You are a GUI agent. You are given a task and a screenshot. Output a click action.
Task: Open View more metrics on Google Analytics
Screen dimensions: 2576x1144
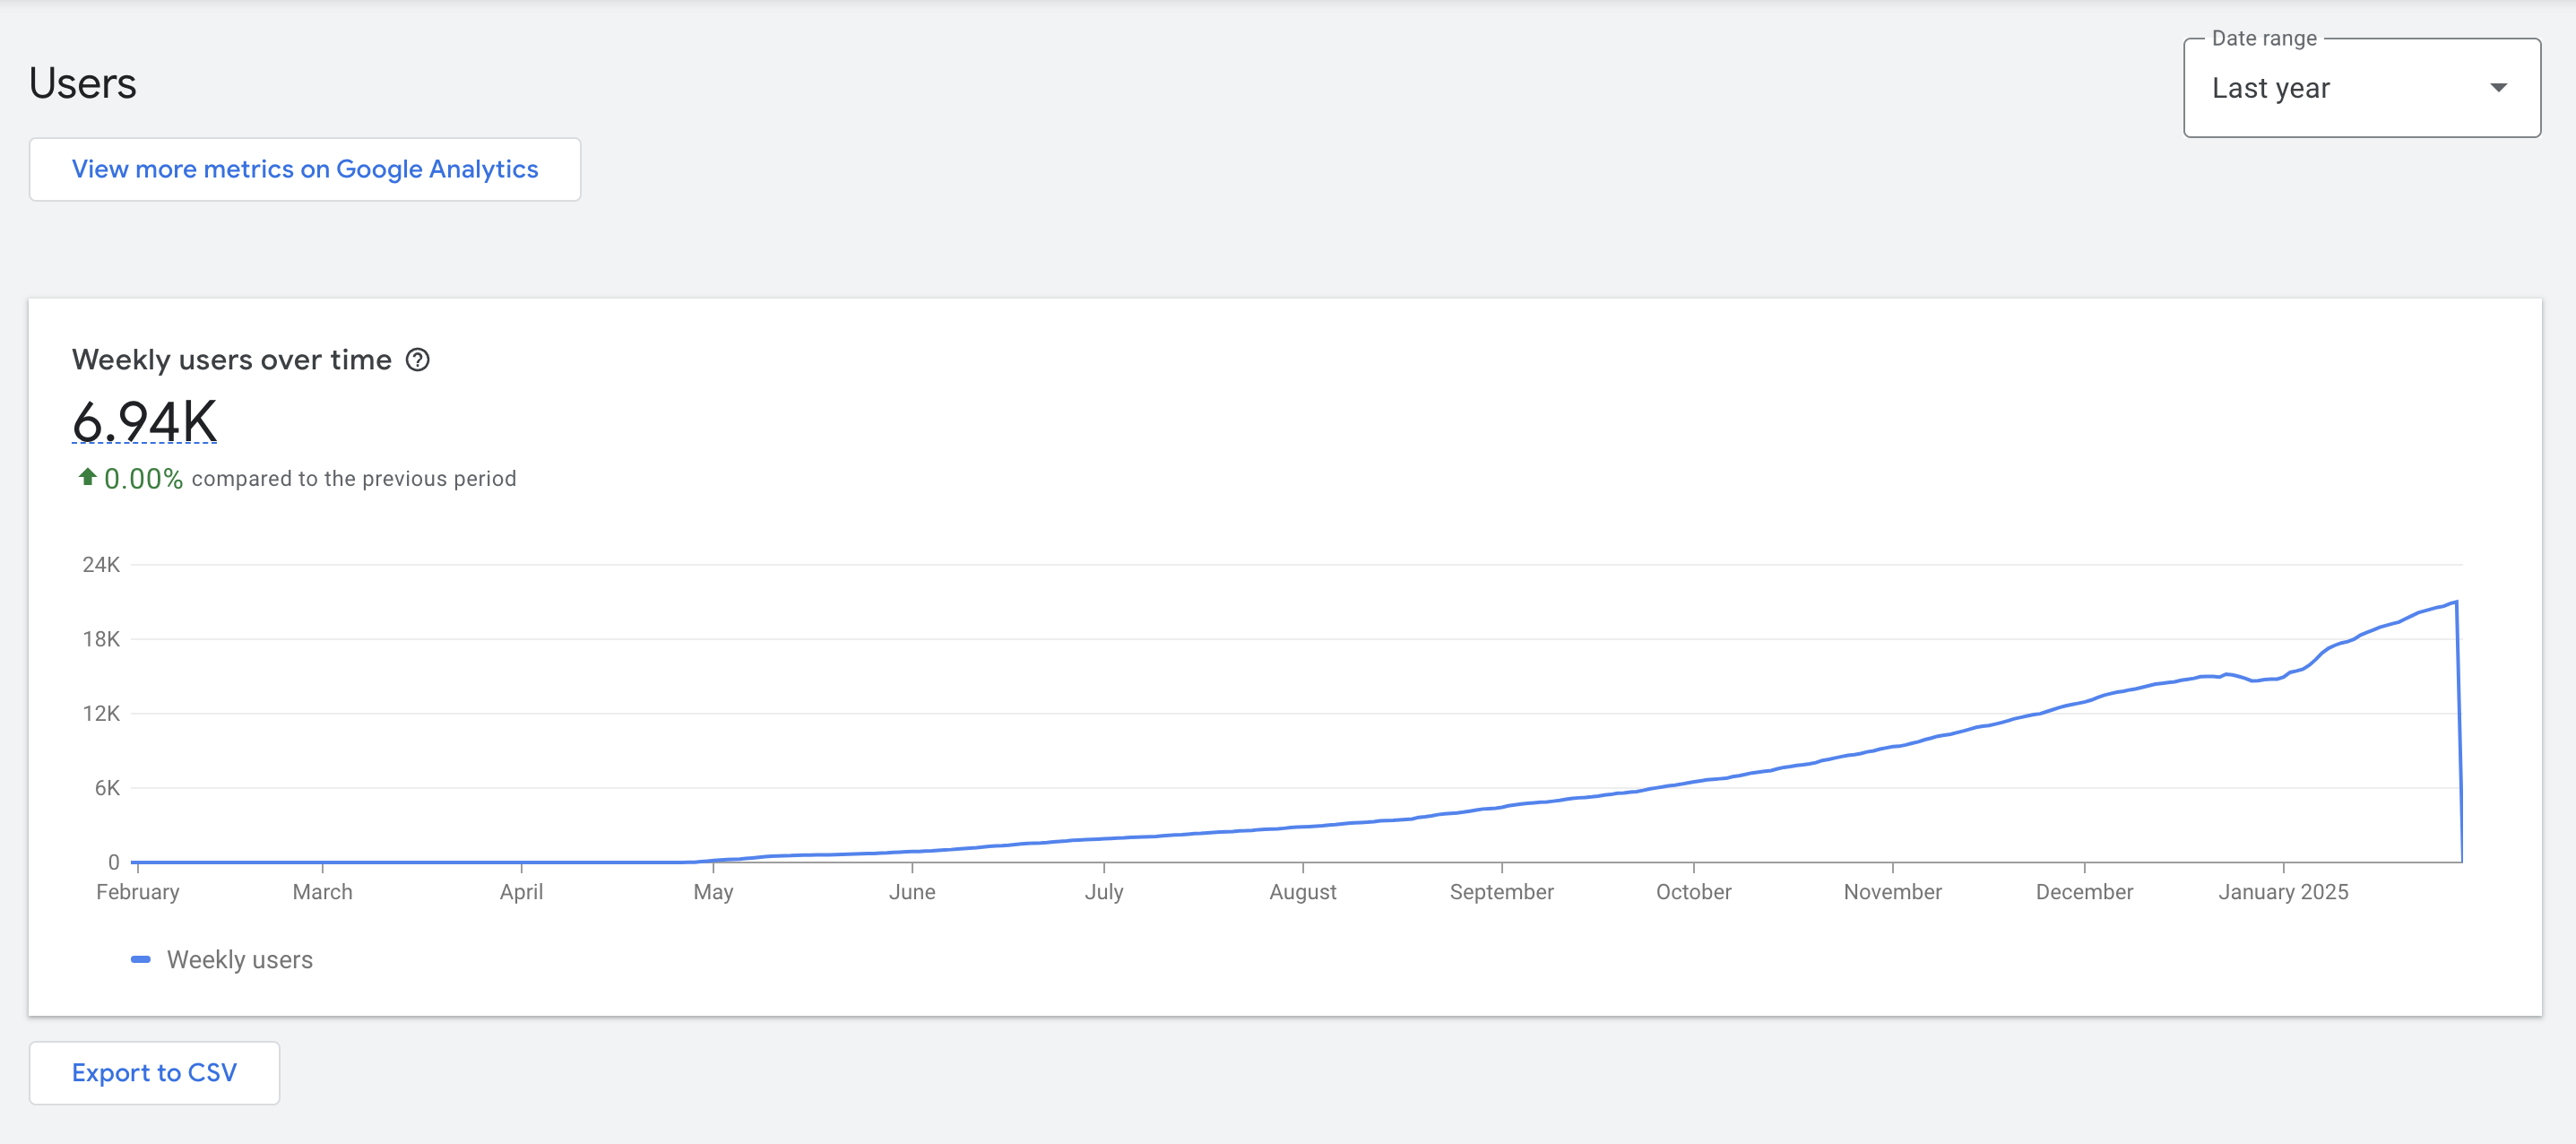305,169
